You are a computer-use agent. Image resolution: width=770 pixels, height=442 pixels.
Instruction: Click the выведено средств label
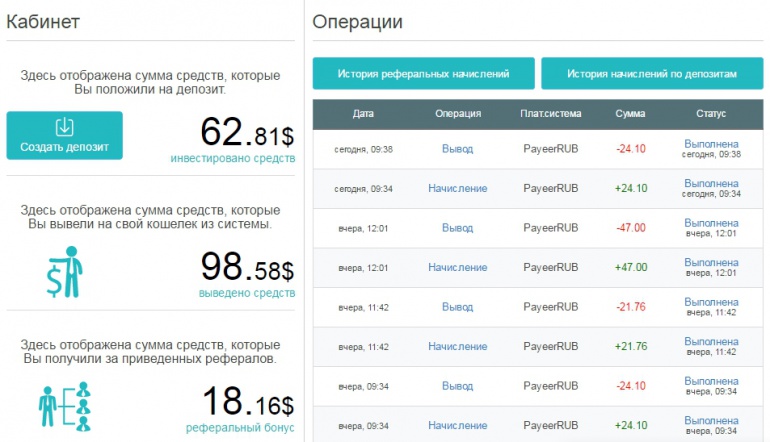(x=245, y=293)
